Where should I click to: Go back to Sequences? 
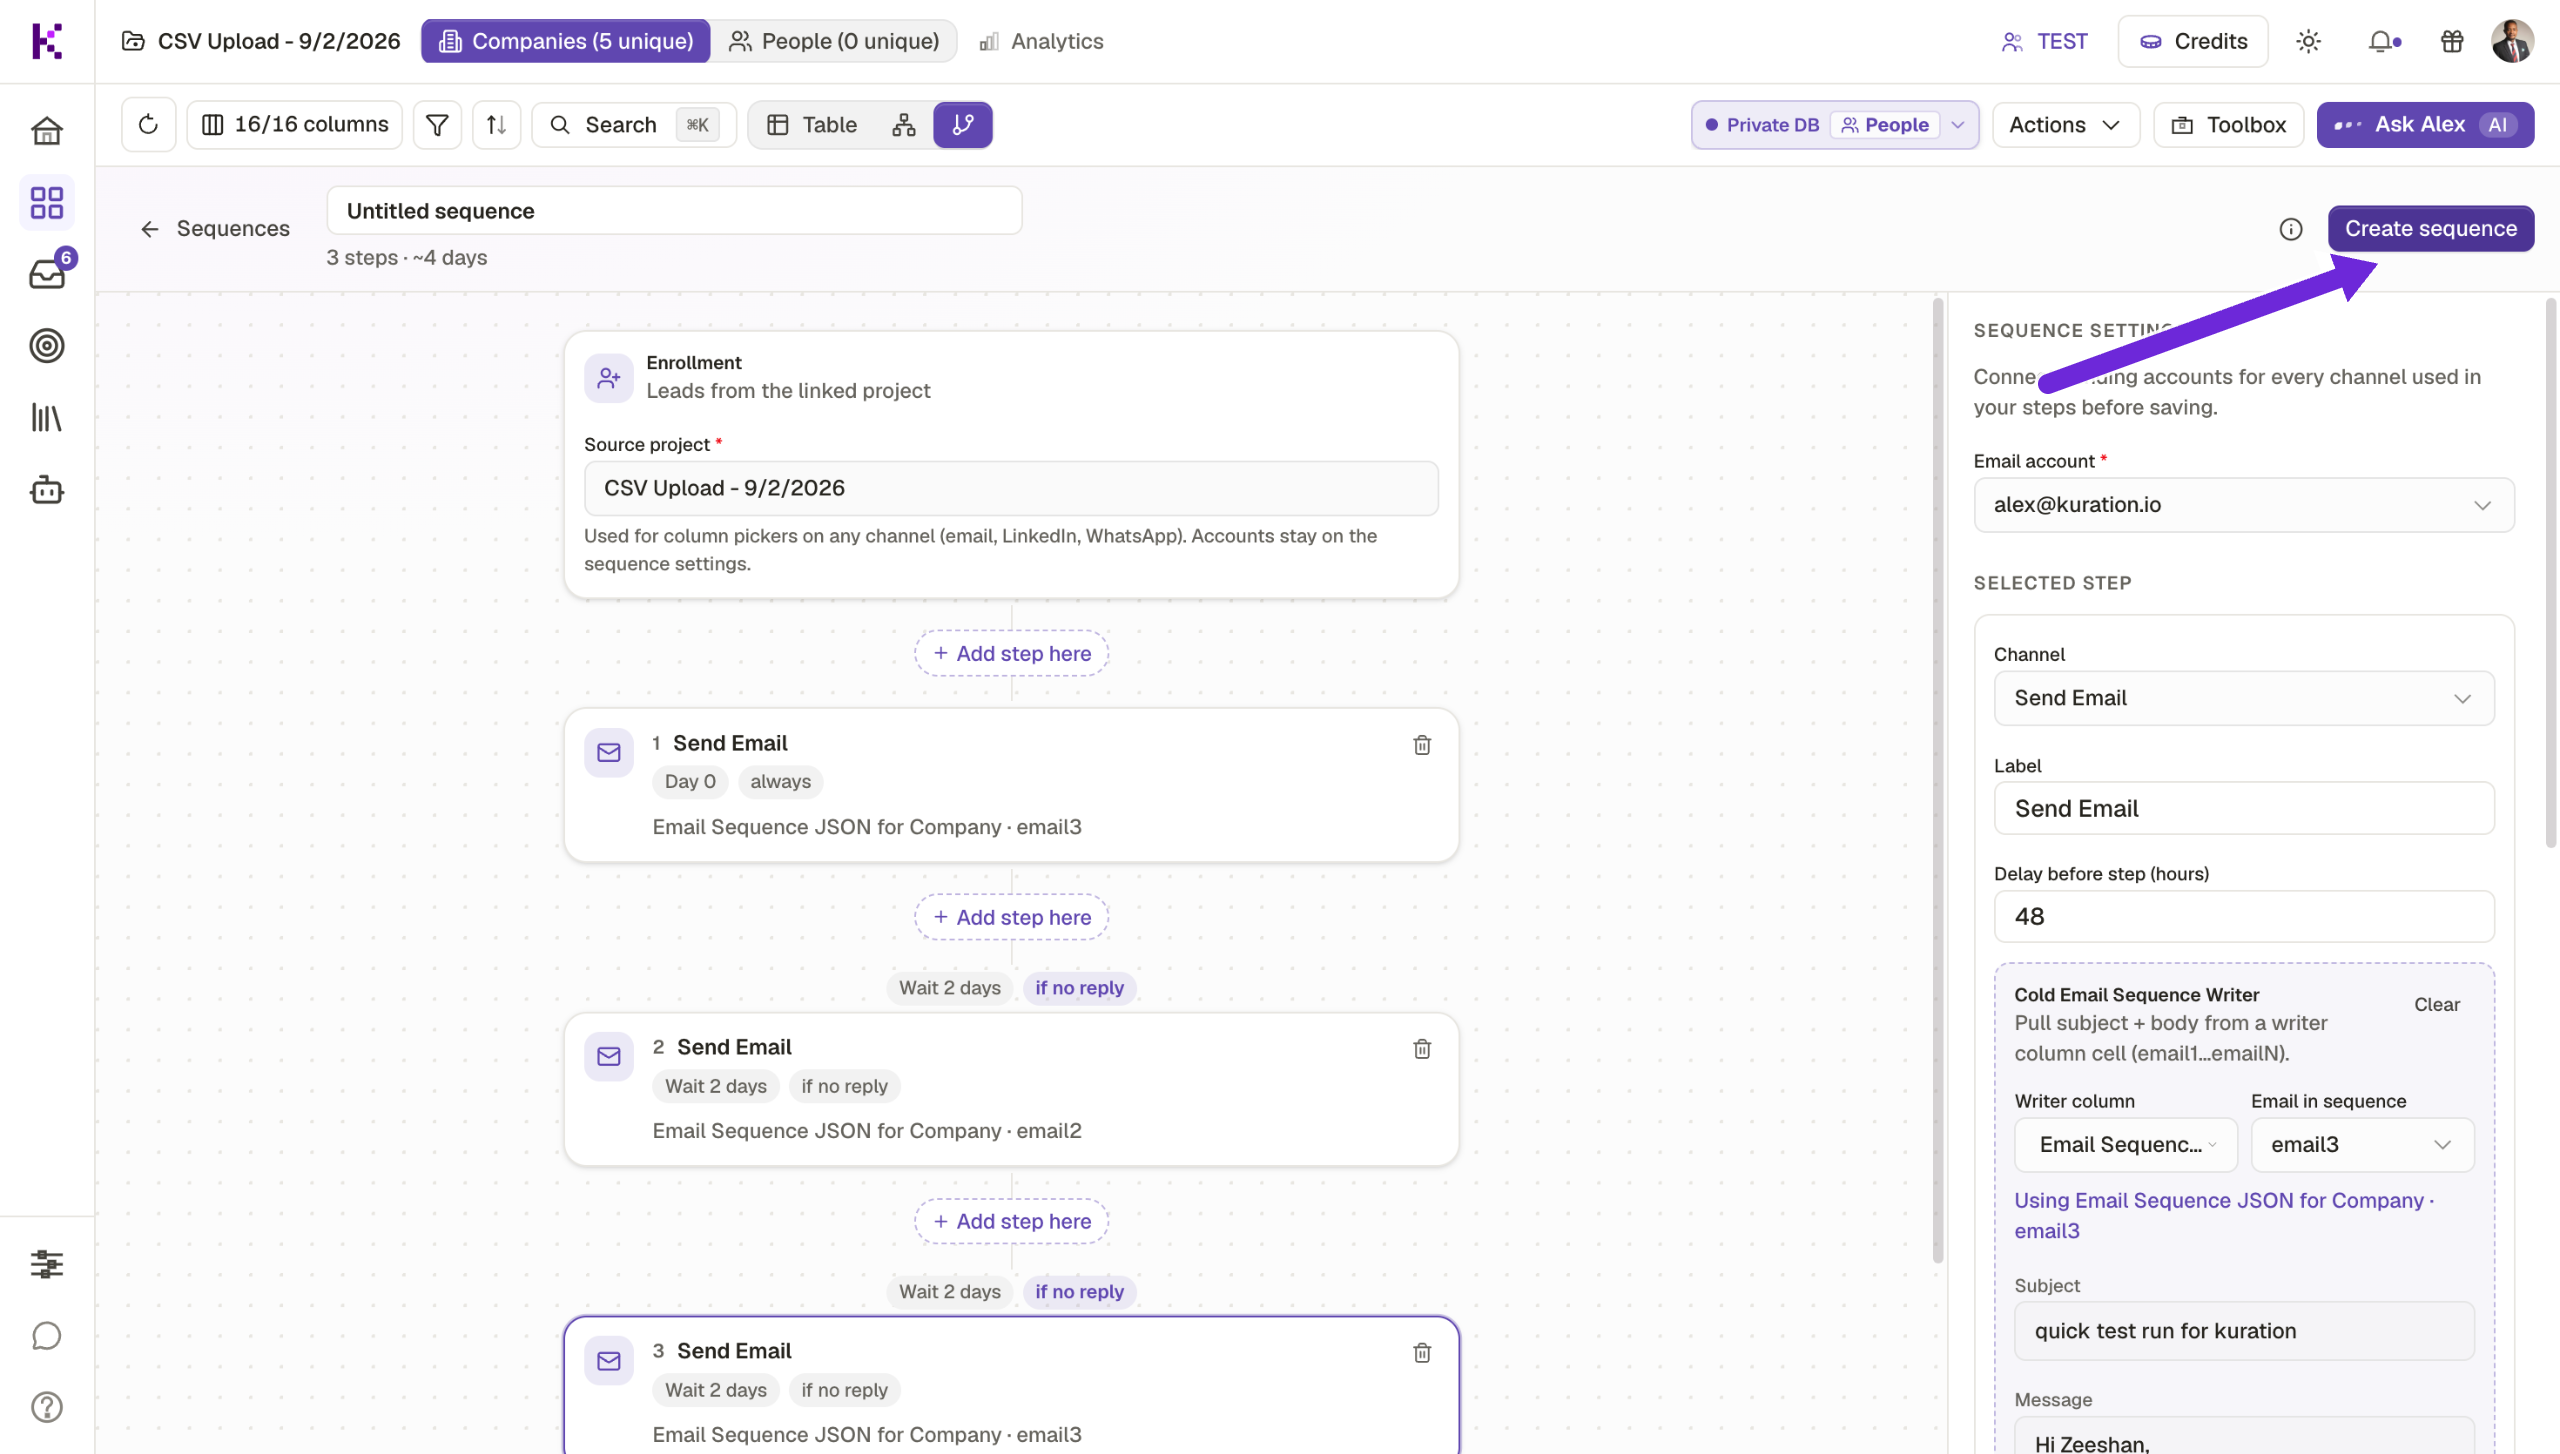214,229
